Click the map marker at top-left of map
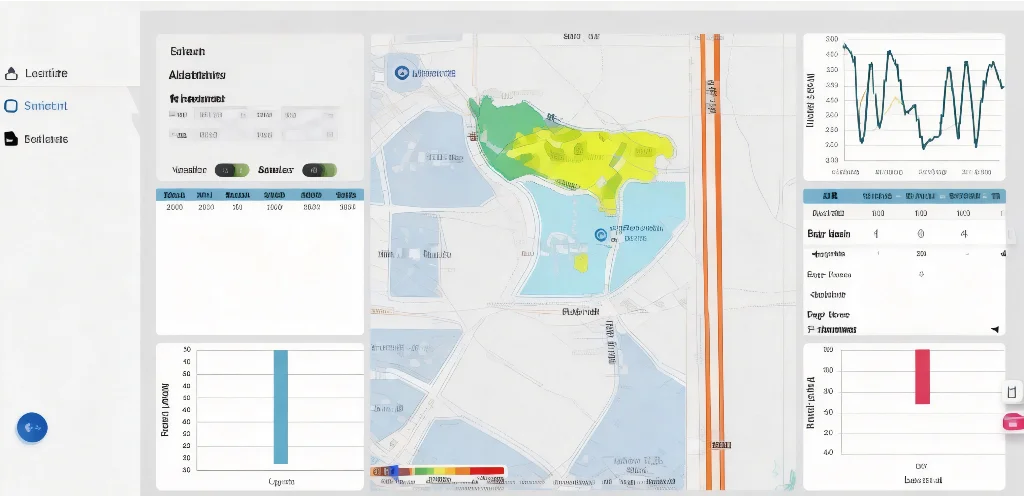This screenshot has height=496, width=1024. click(402, 73)
